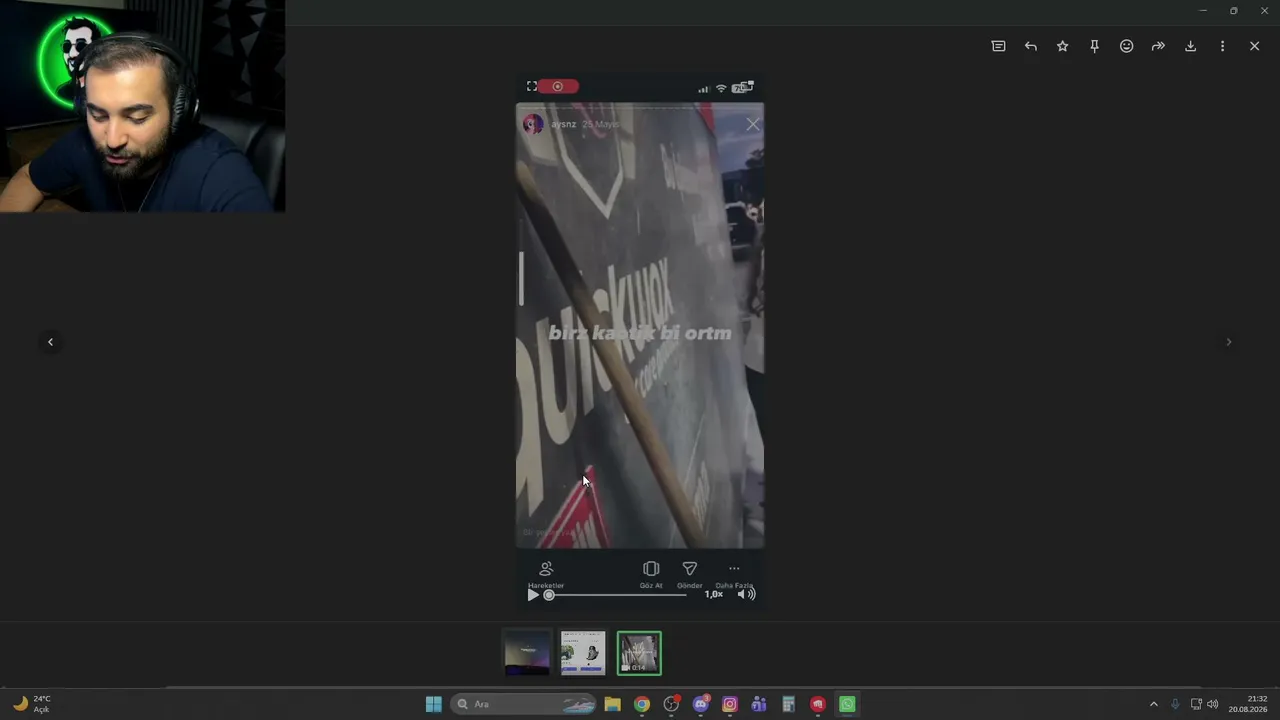
Task: Open the go-to-message icon in the viewer toolbar
Action: (x=998, y=46)
